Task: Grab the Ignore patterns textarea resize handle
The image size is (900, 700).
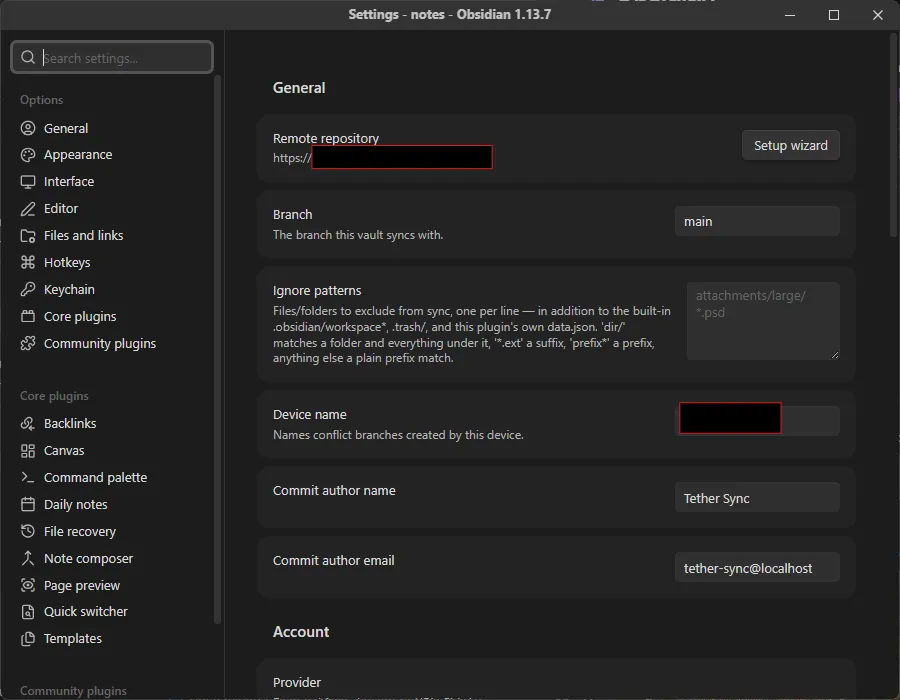Action: [x=835, y=355]
